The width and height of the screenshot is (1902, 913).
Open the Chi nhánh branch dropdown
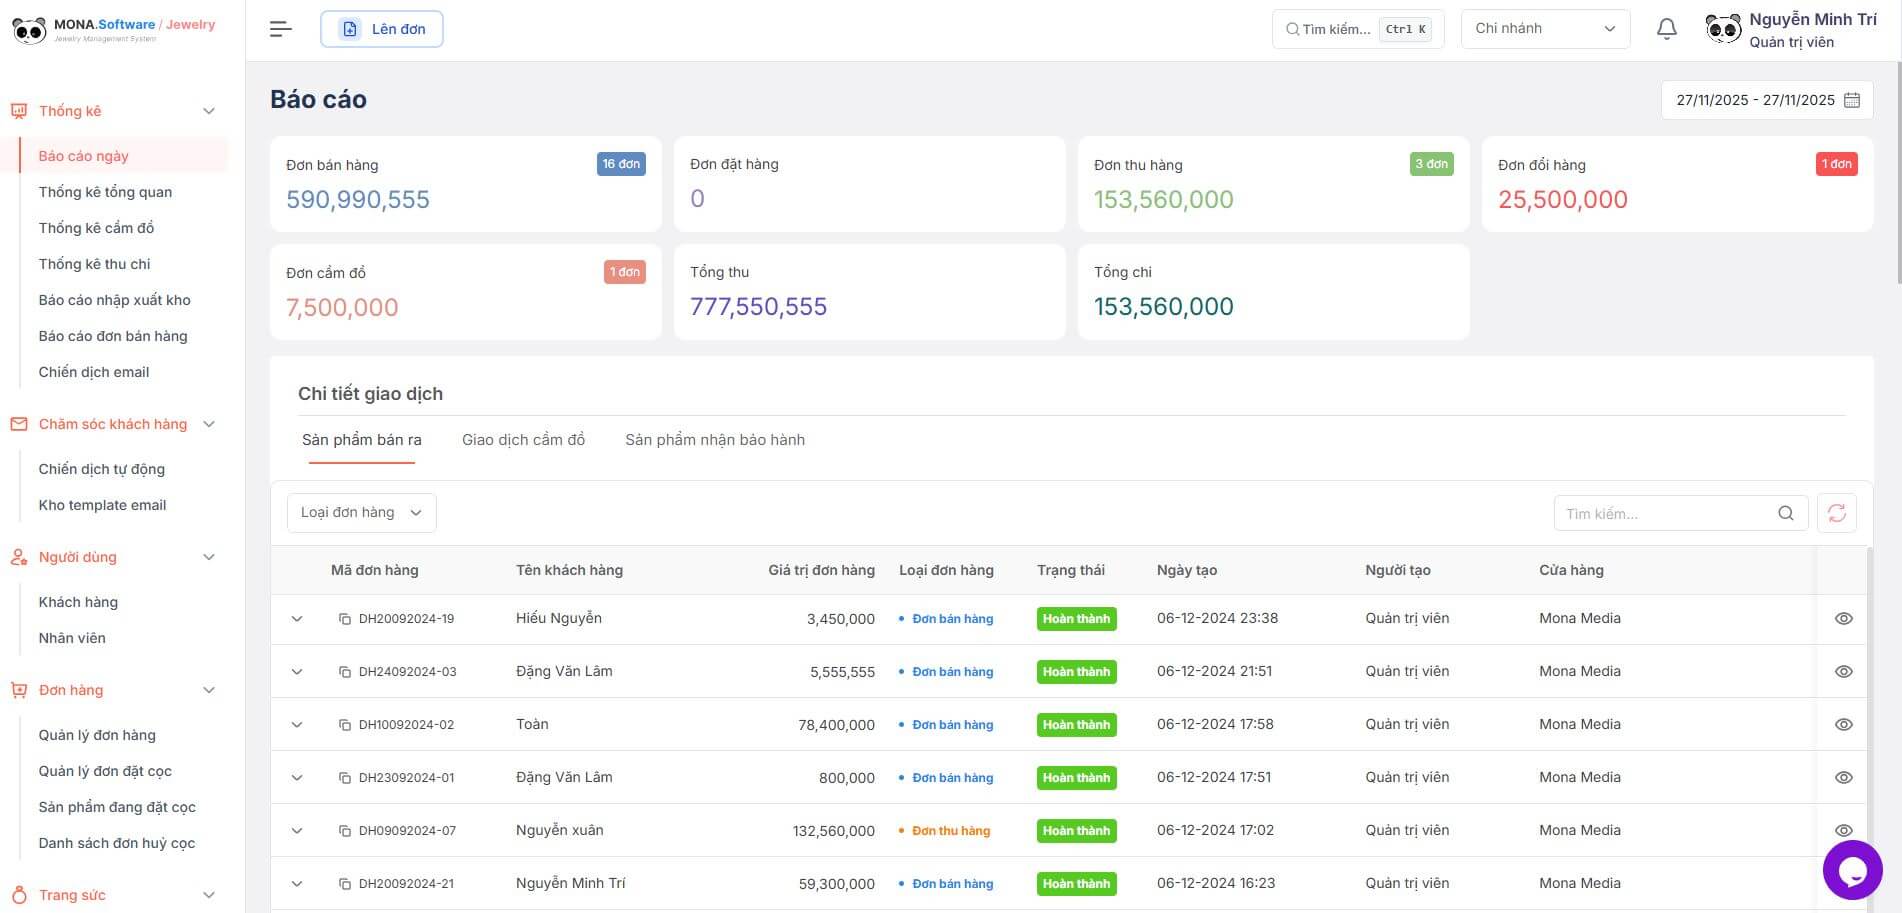pos(1545,29)
